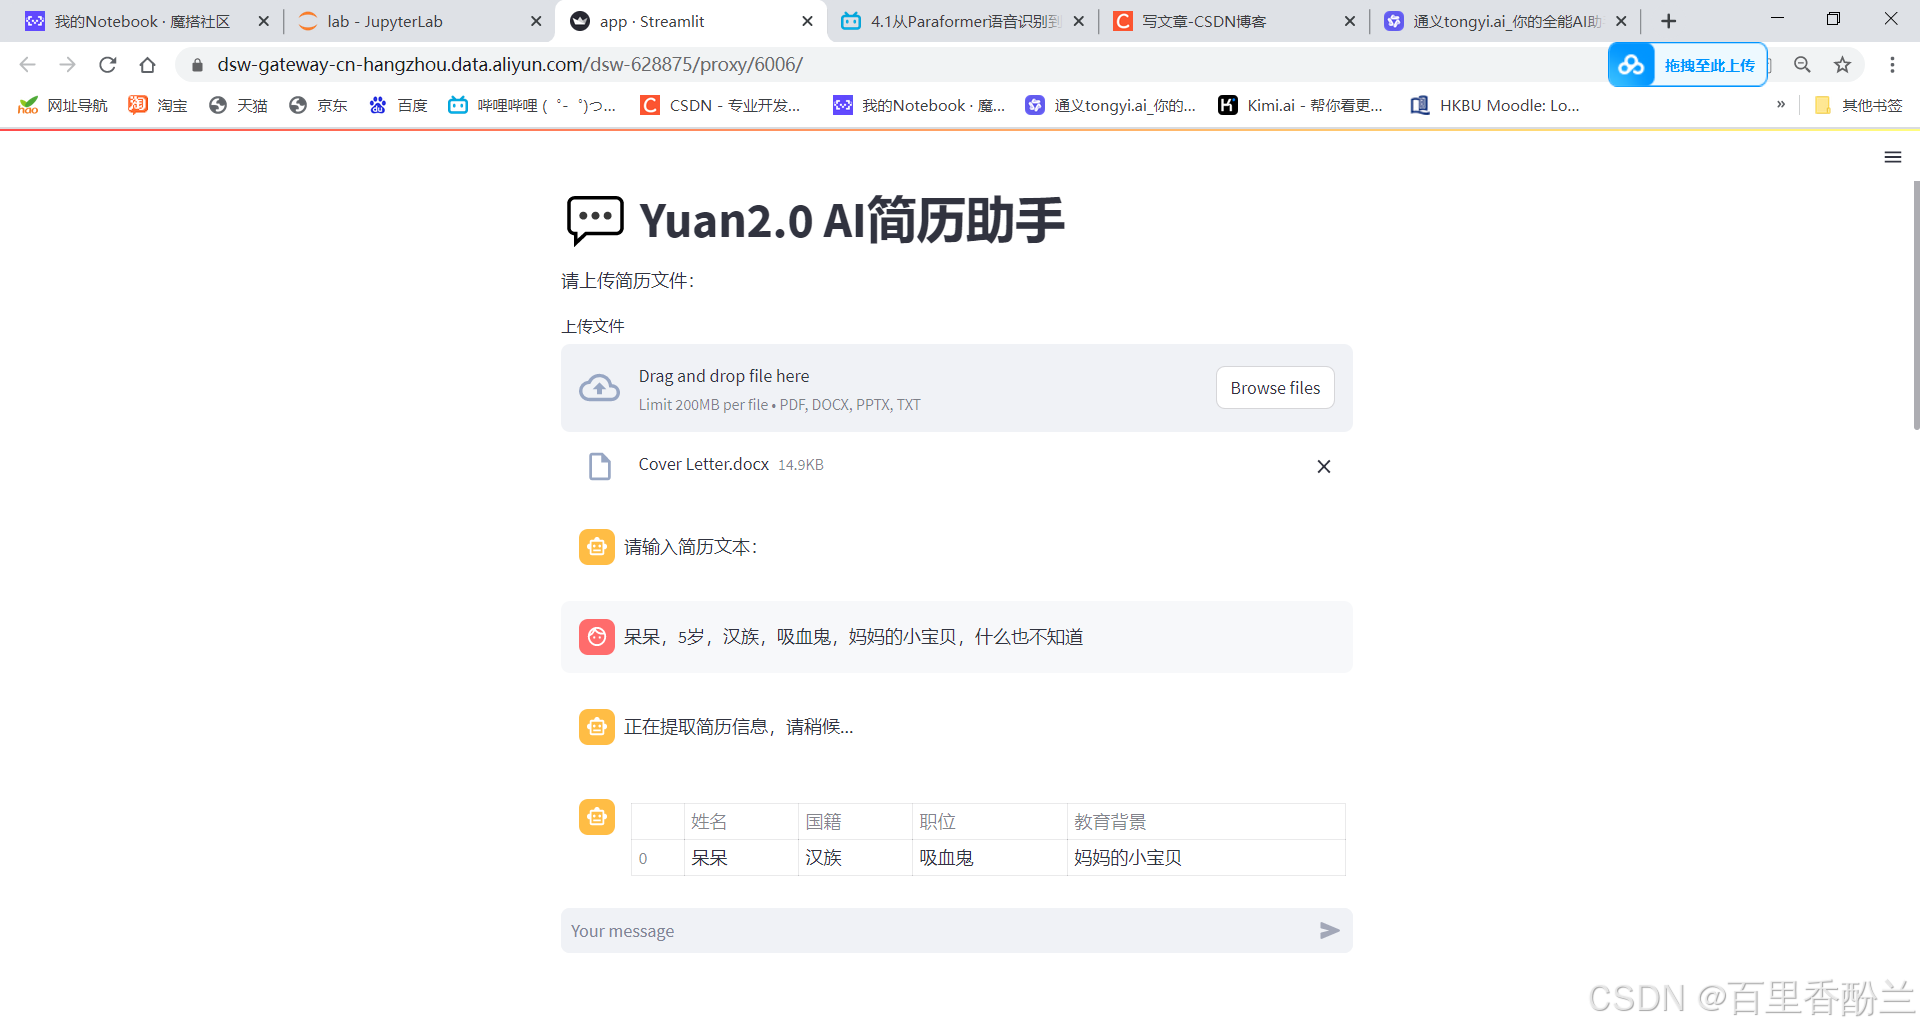
Task: Open a new browser tab
Action: point(1668,21)
